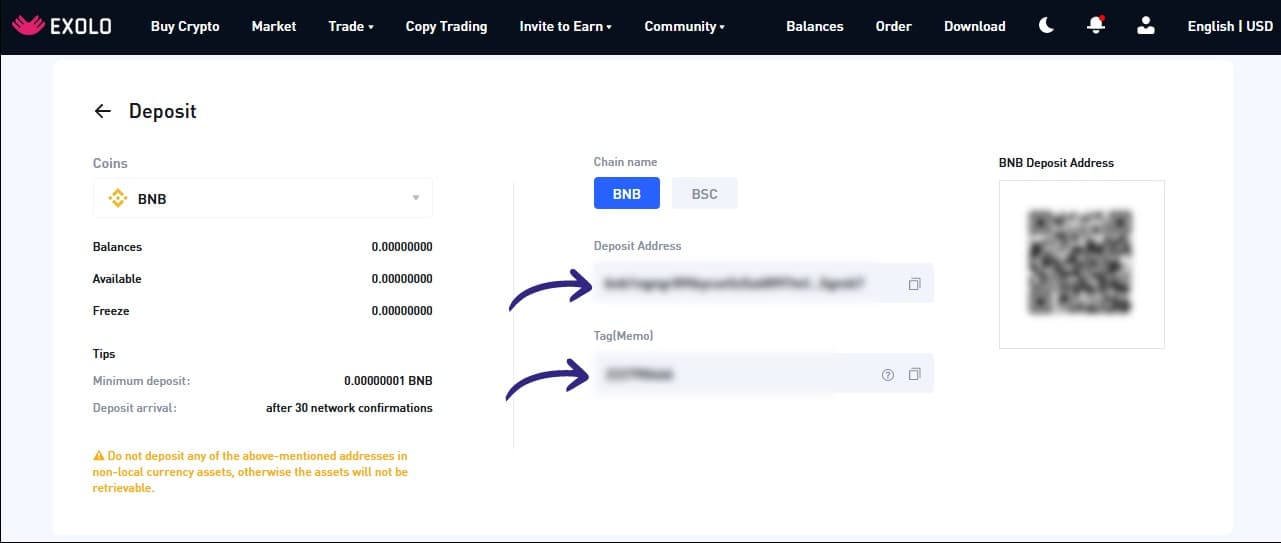The image size is (1281, 543).
Task: Copy the deposit address
Action: (x=914, y=284)
